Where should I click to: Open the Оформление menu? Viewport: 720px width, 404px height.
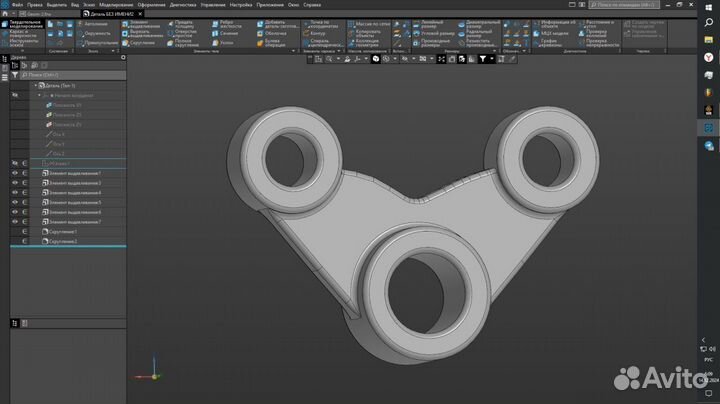pos(152,5)
